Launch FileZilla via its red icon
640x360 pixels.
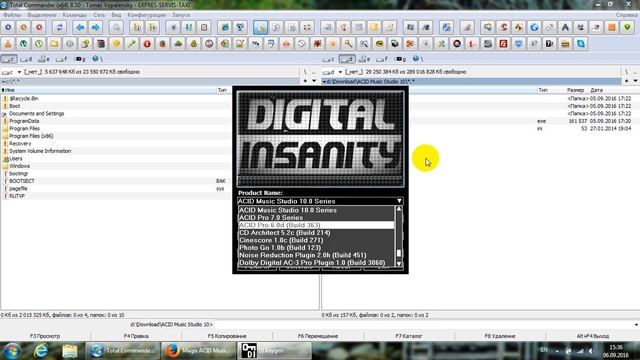point(503,44)
